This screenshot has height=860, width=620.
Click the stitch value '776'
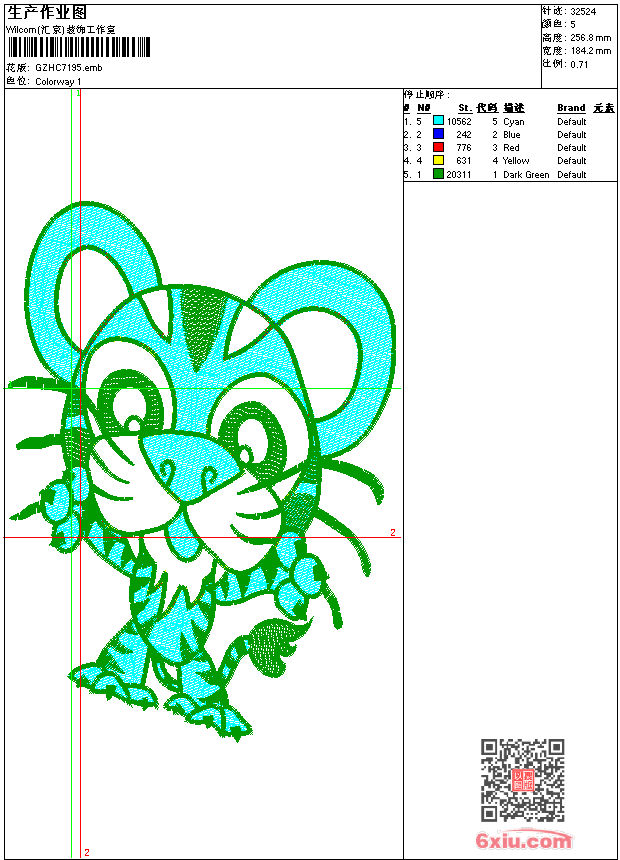(x=464, y=148)
